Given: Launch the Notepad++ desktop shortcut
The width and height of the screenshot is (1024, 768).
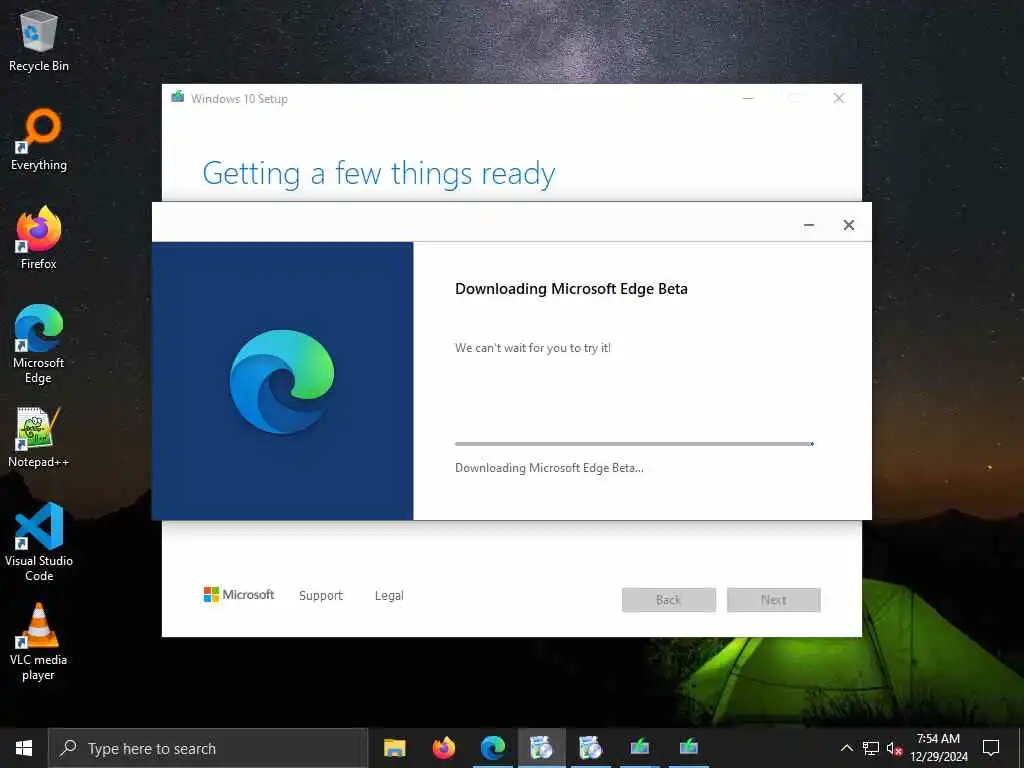Looking at the screenshot, I should tap(39, 437).
